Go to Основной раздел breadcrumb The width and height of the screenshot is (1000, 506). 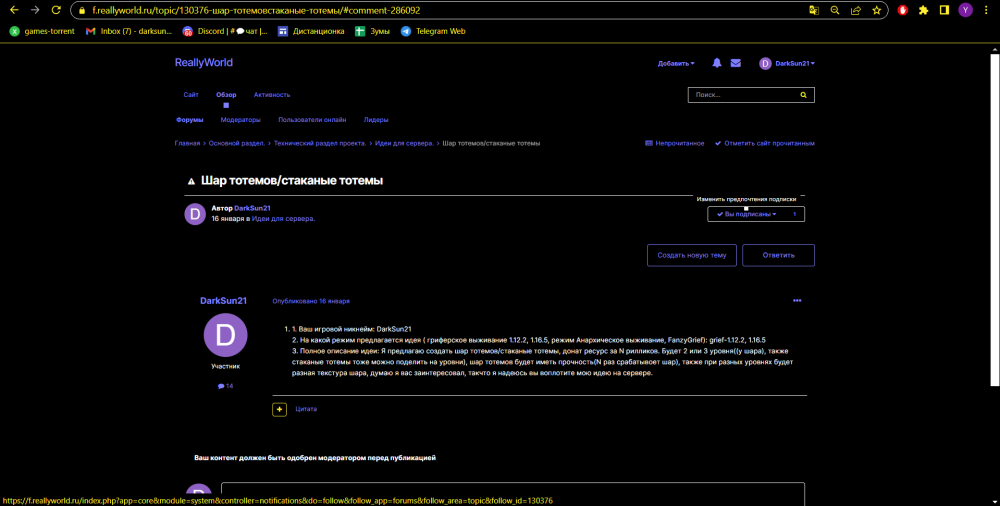[237, 144]
